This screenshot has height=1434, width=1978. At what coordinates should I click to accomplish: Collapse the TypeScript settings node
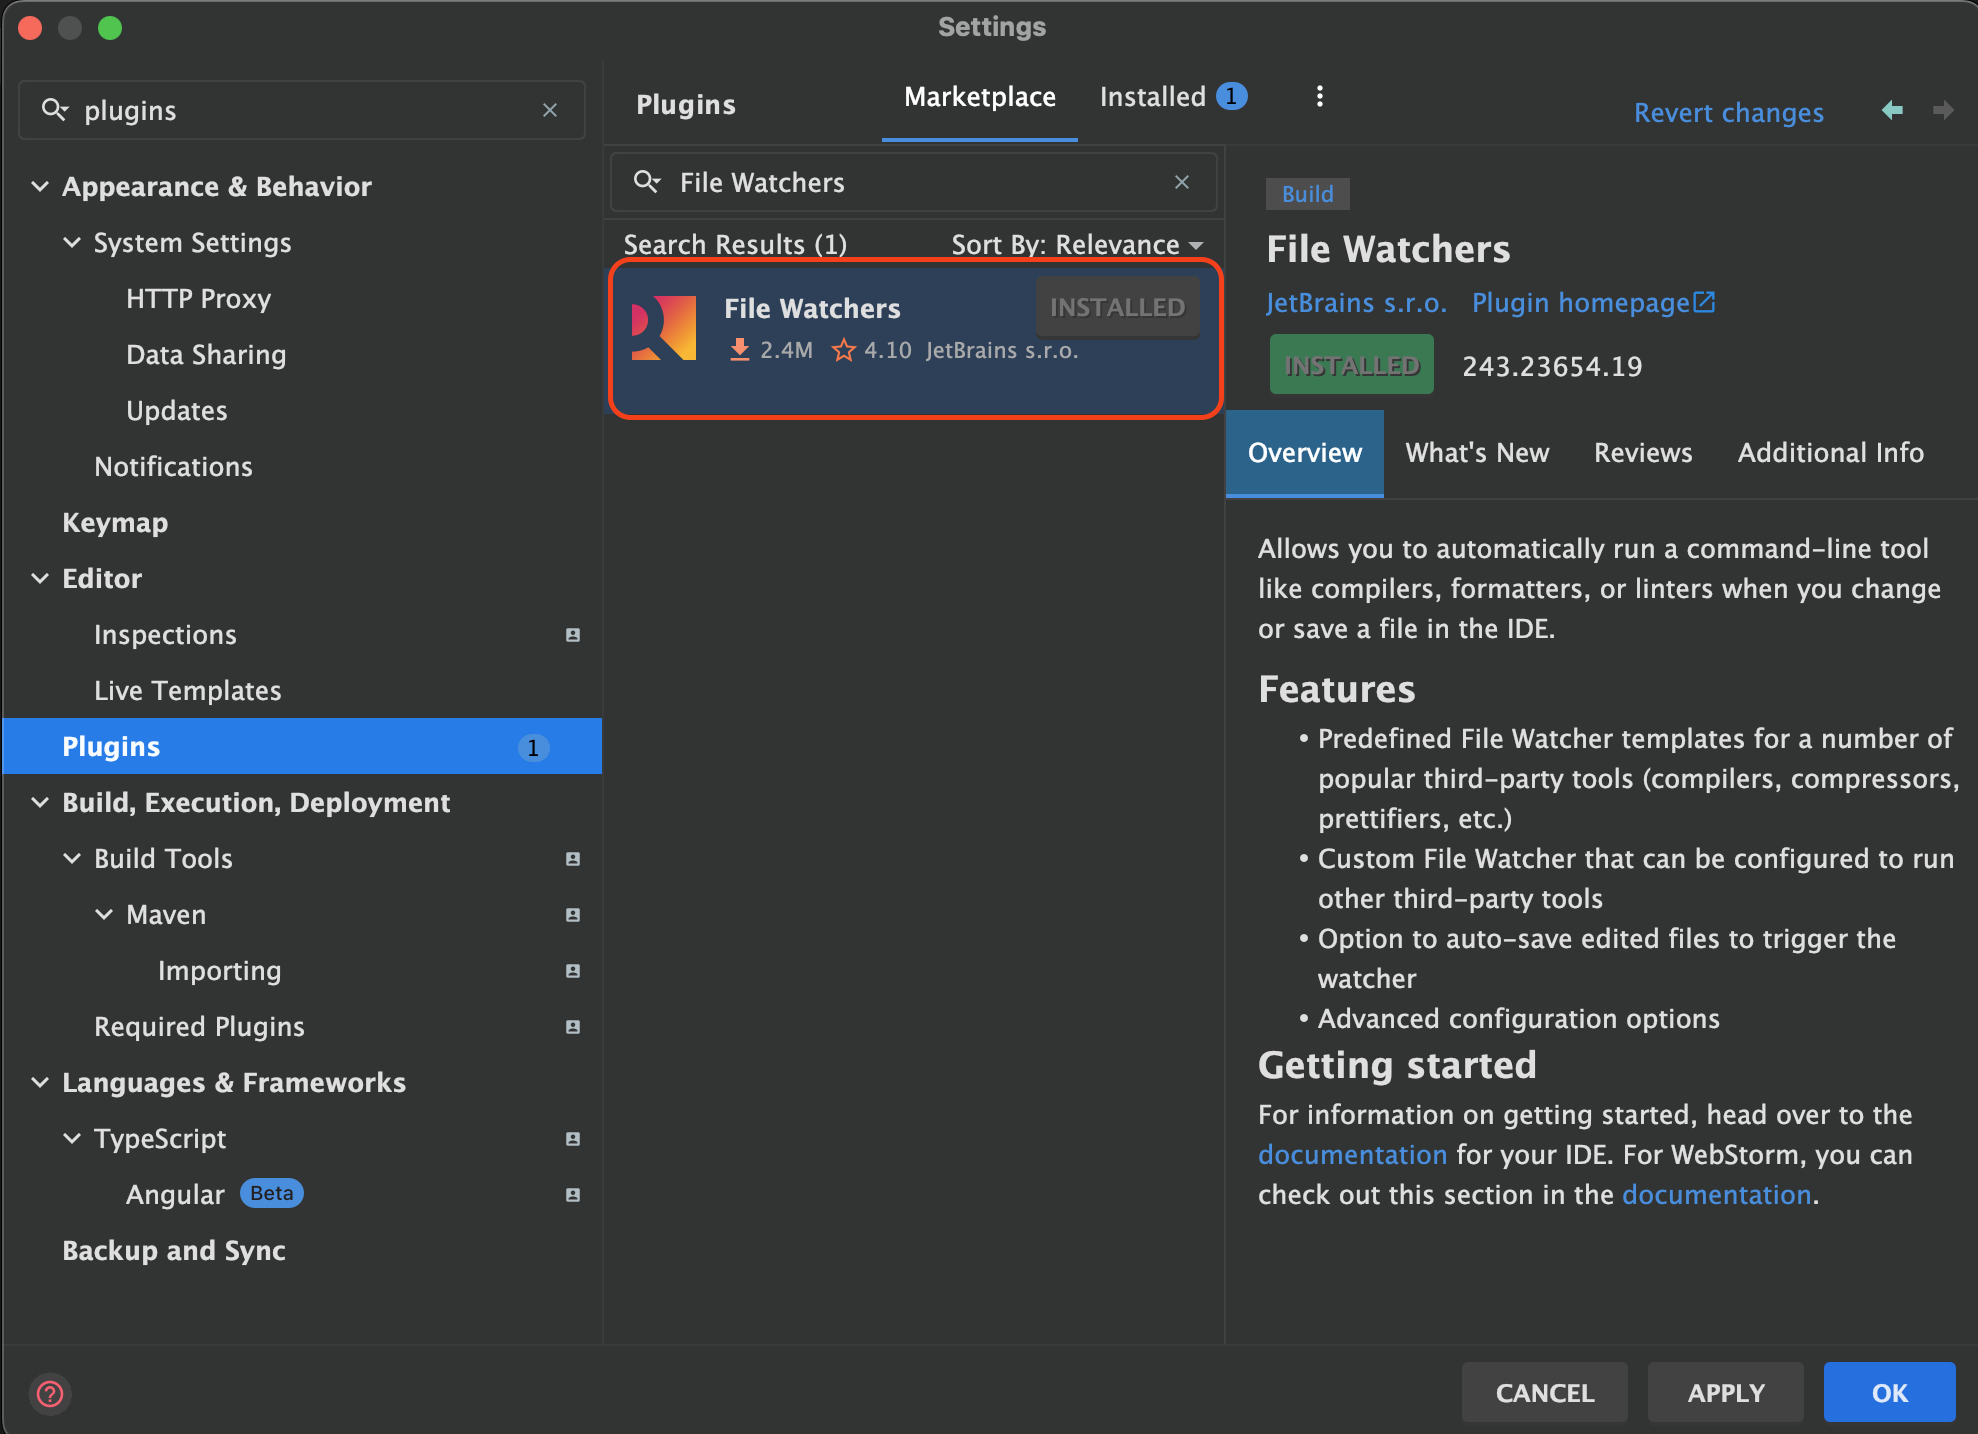(72, 1138)
